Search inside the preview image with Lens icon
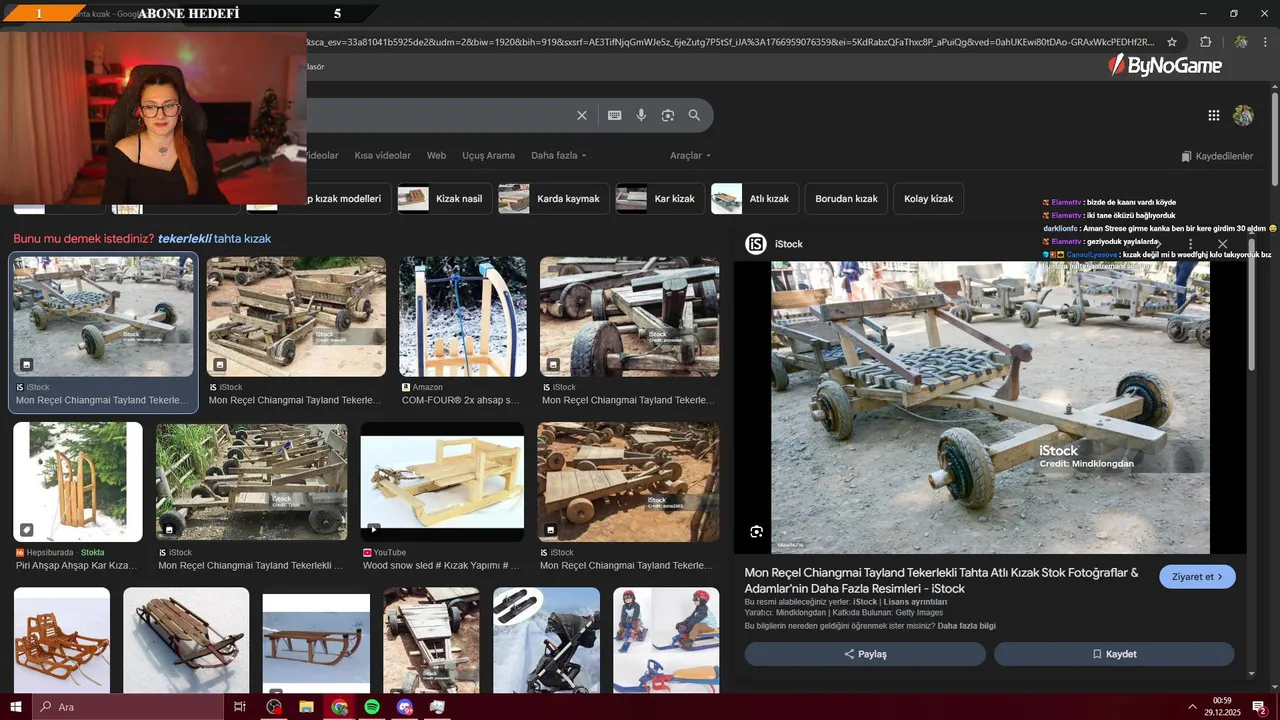Viewport: 1280px width, 720px height. [x=756, y=532]
